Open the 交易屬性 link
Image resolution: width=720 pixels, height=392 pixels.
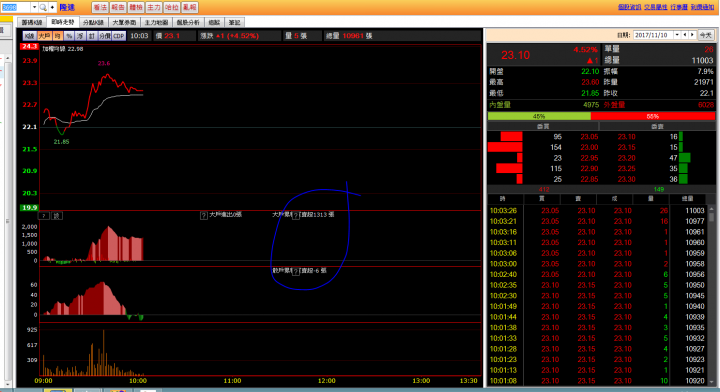tap(655, 7)
